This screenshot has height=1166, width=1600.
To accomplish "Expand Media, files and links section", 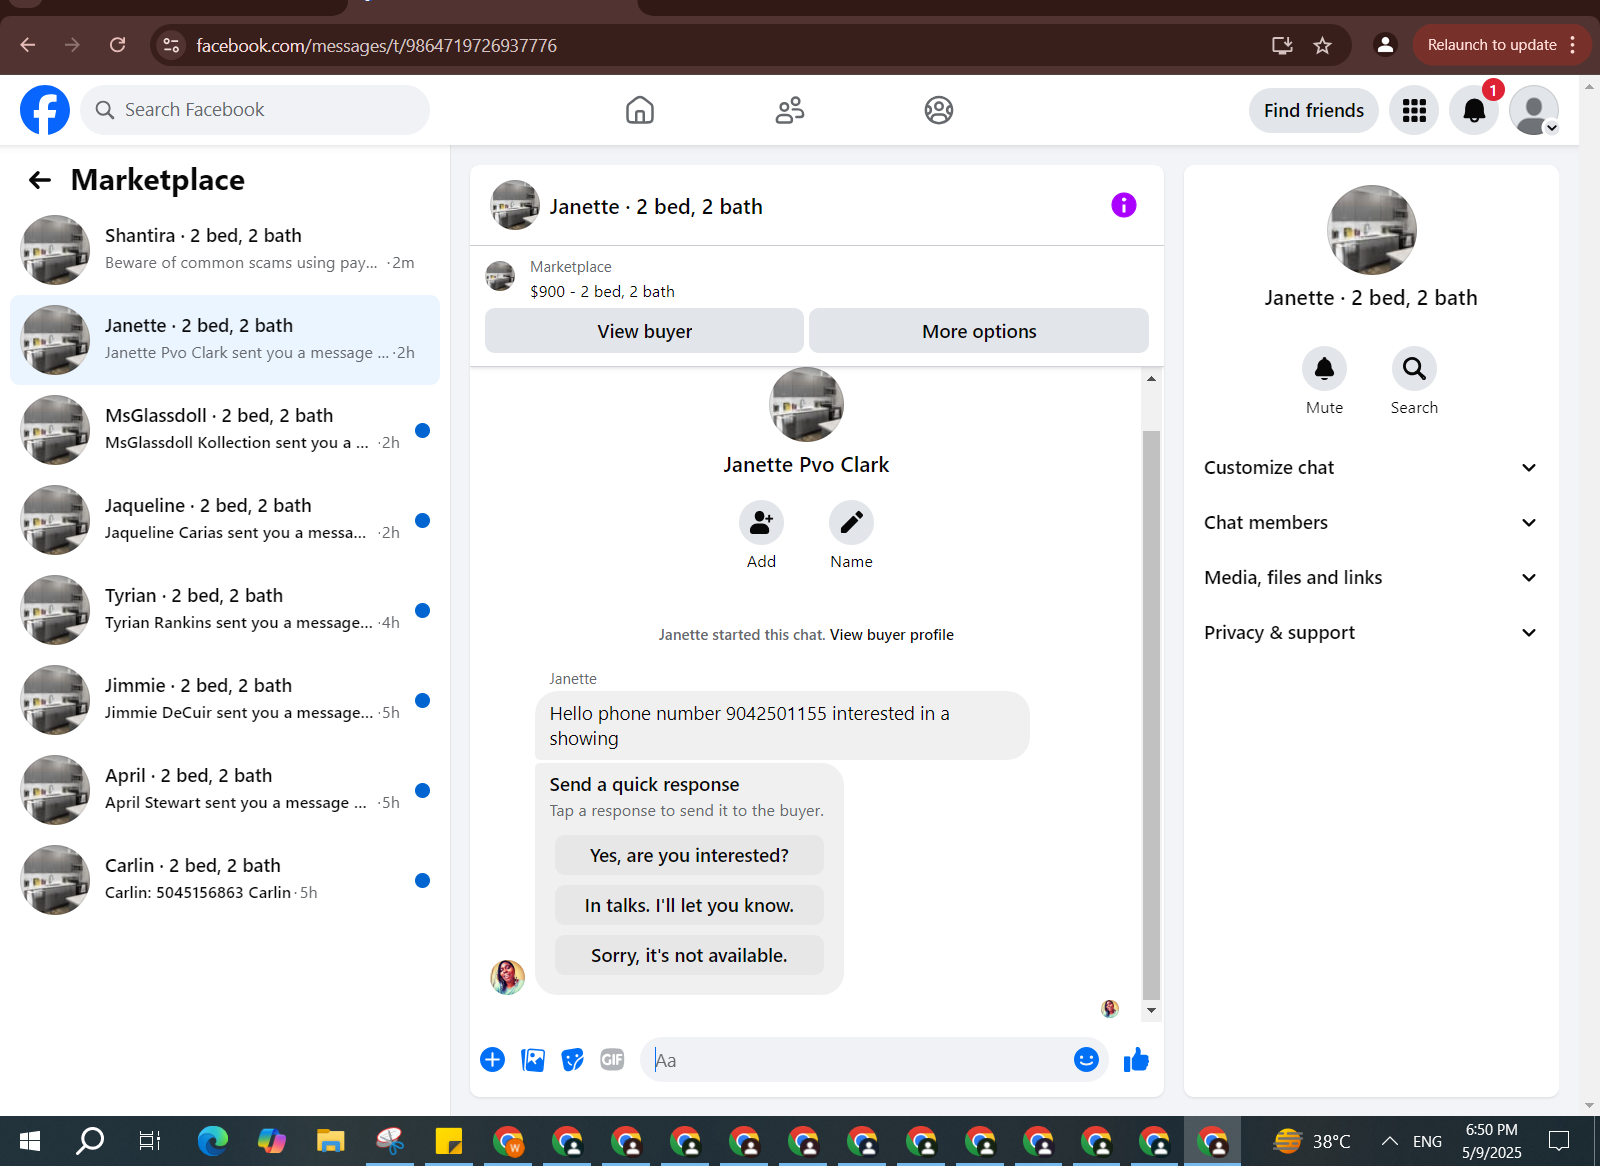I will click(x=1370, y=578).
